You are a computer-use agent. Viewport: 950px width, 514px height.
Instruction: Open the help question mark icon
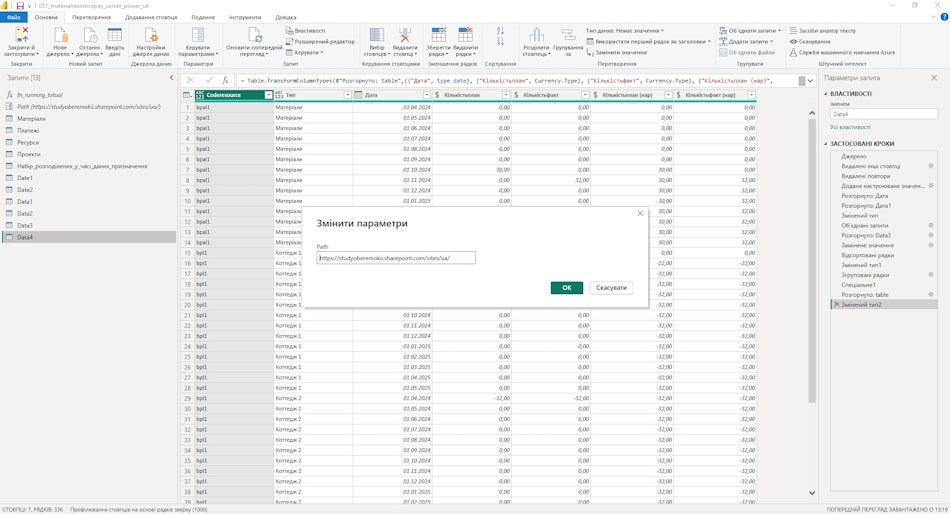click(943, 17)
